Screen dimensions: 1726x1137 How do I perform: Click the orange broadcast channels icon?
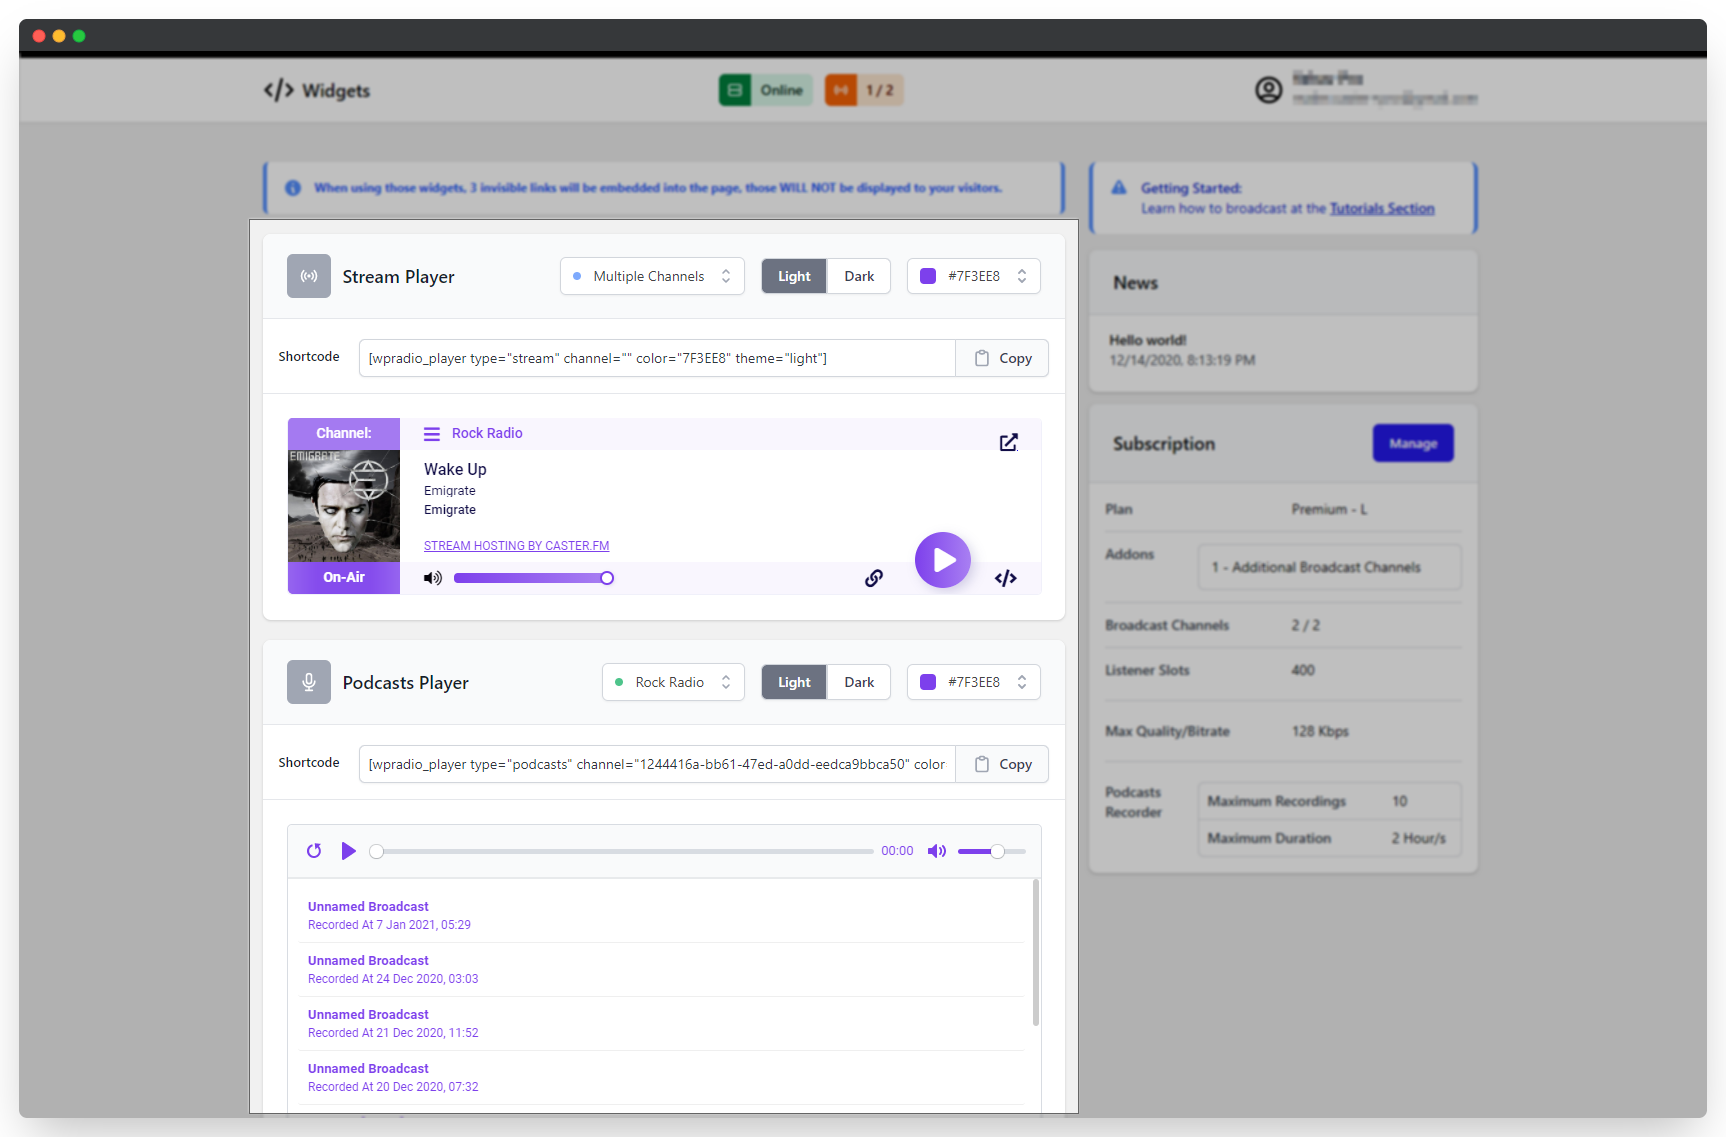coord(841,90)
